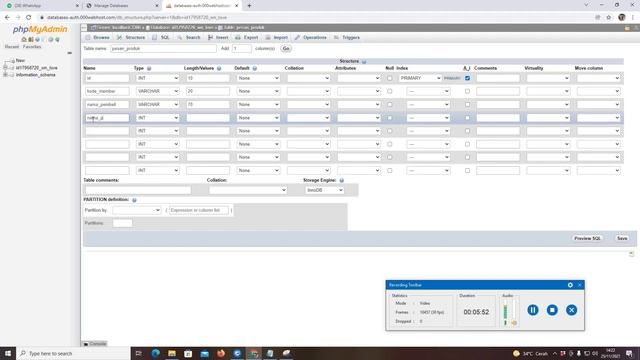Go back in the browser
Screen dimensions: 640x360
pos(7,18)
